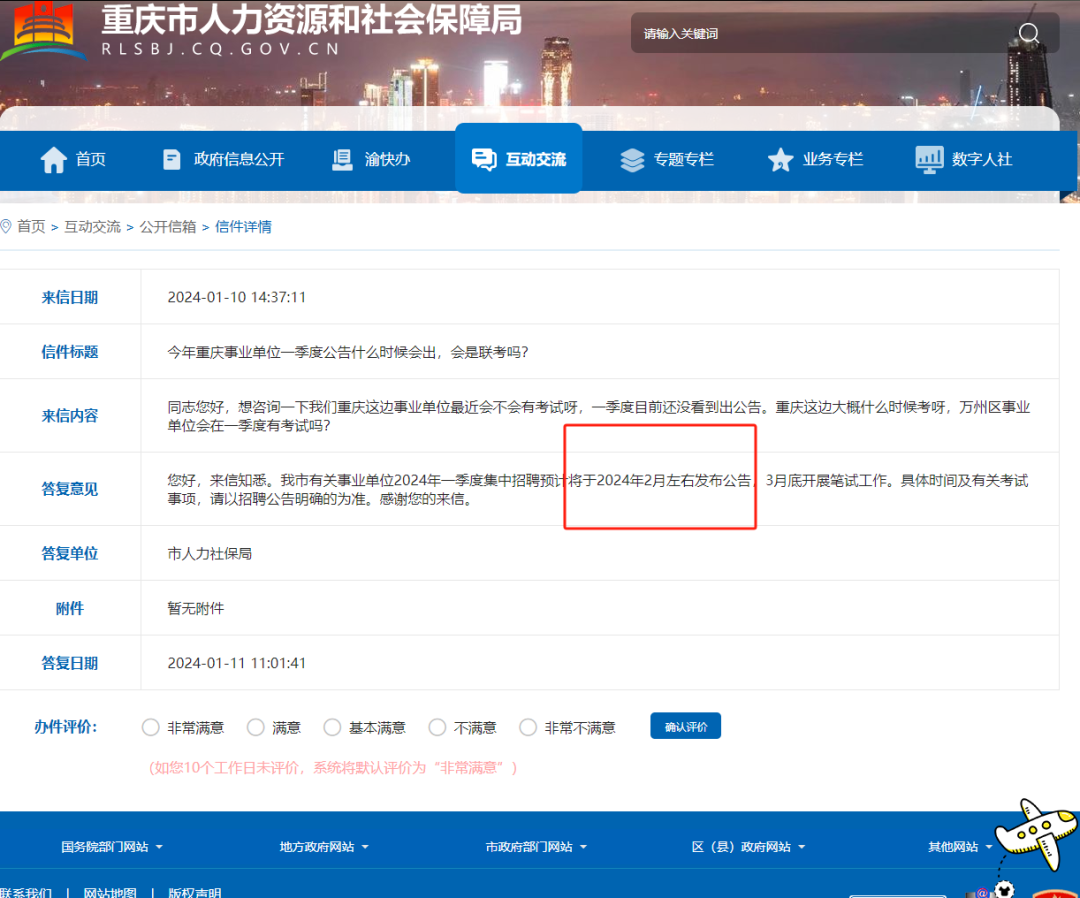Click the star icon for 业务专栏
The width and height of the screenshot is (1080, 898).
pos(780,160)
